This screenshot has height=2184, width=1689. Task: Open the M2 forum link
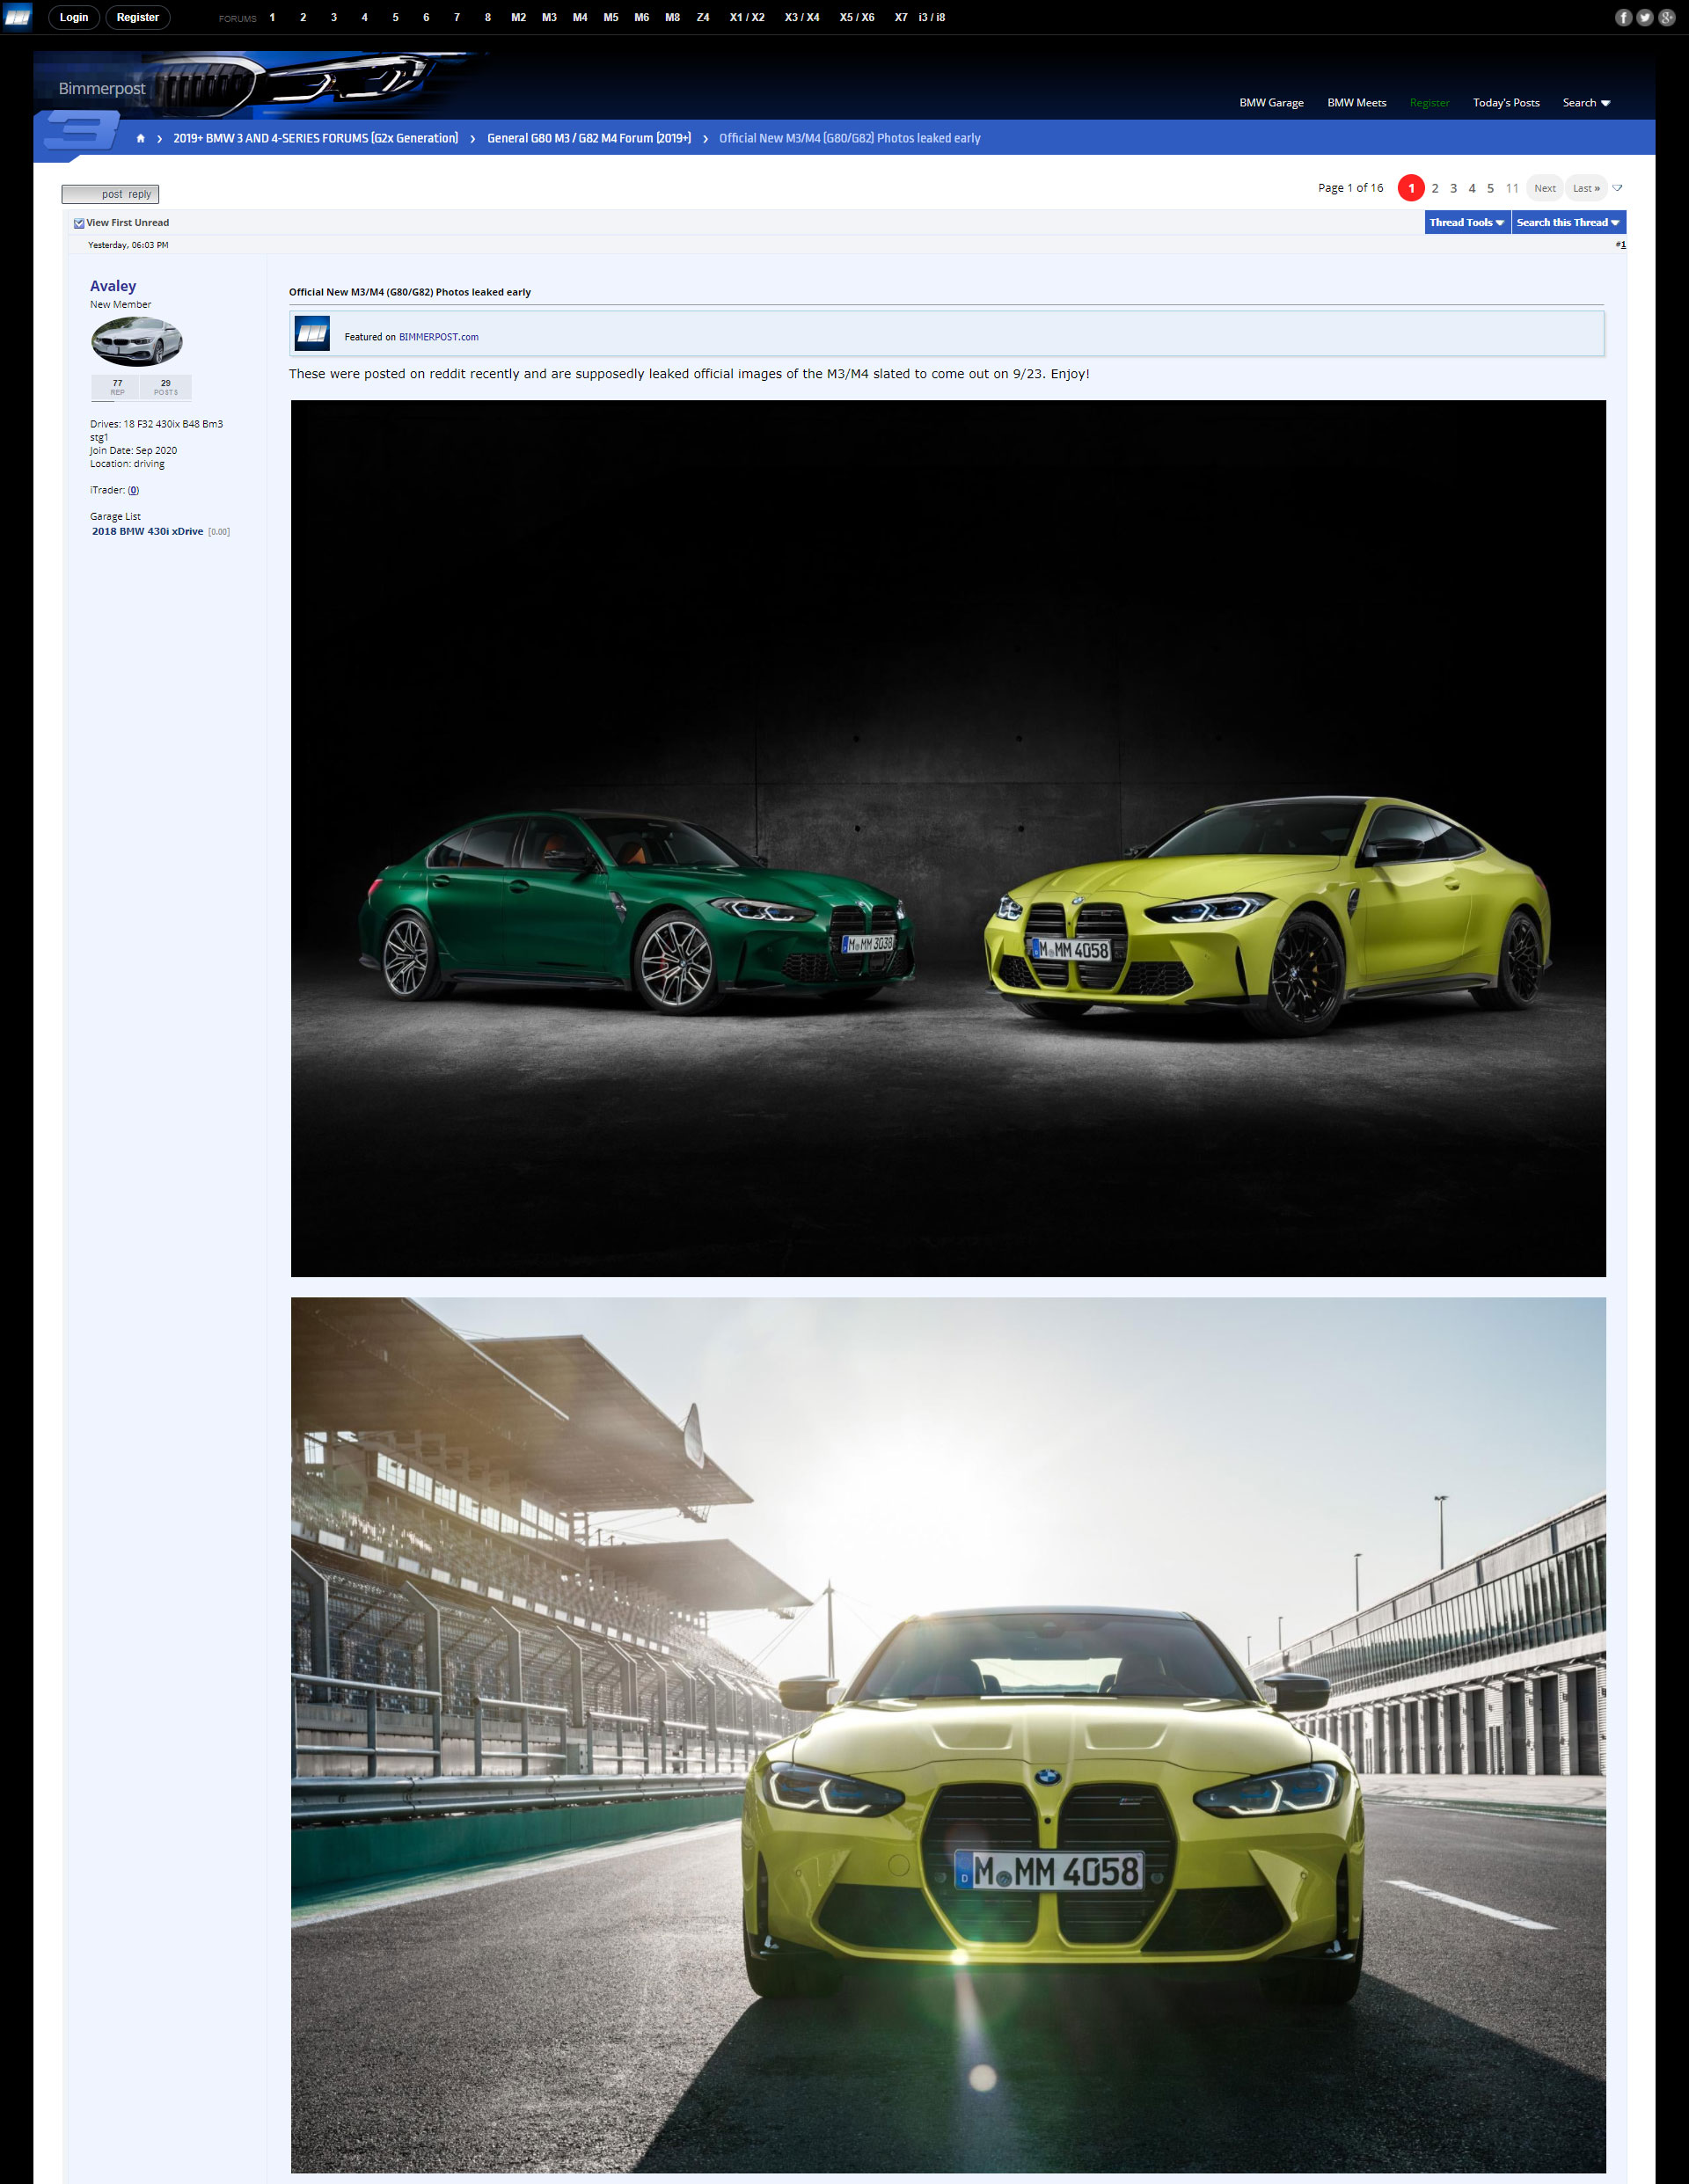(518, 17)
